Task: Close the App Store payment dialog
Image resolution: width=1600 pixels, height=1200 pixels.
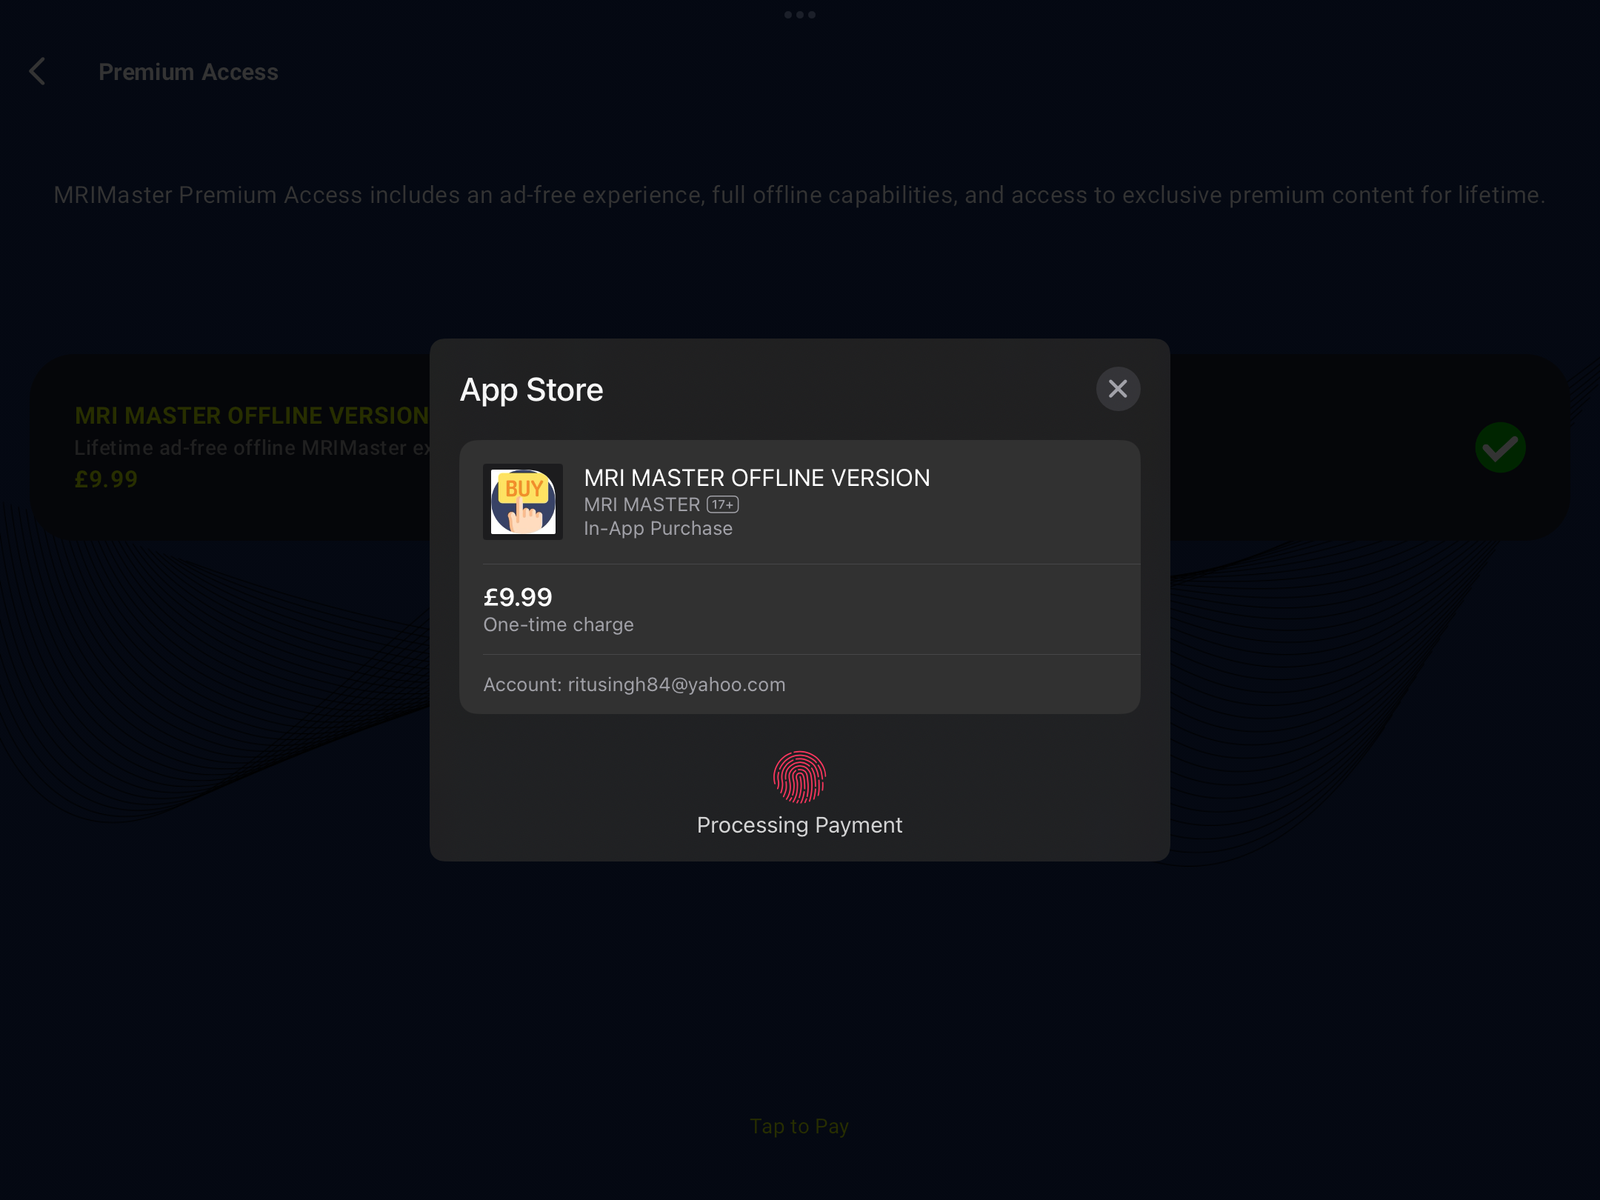Action: [x=1118, y=389]
